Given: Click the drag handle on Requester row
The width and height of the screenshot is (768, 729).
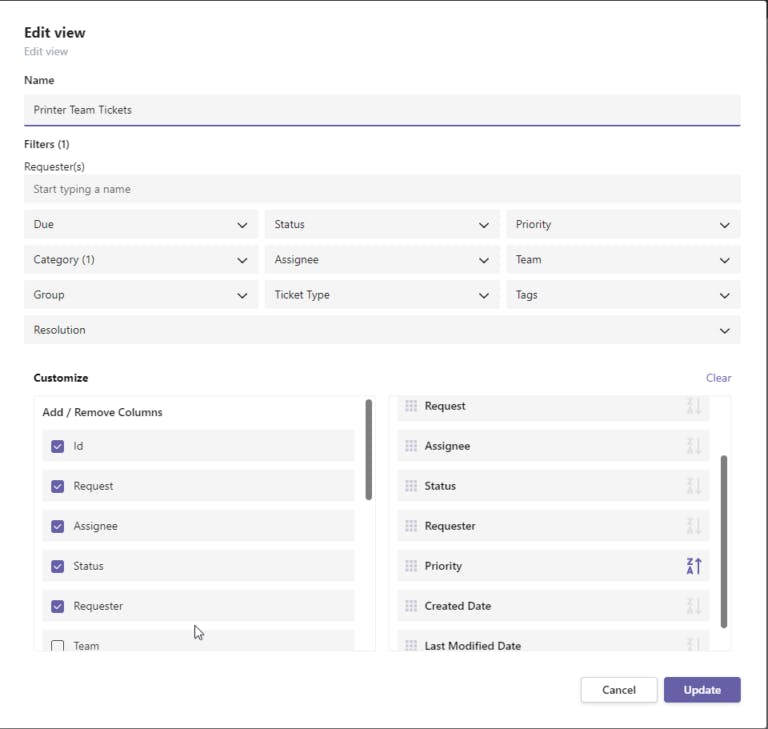Looking at the screenshot, I should [411, 526].
